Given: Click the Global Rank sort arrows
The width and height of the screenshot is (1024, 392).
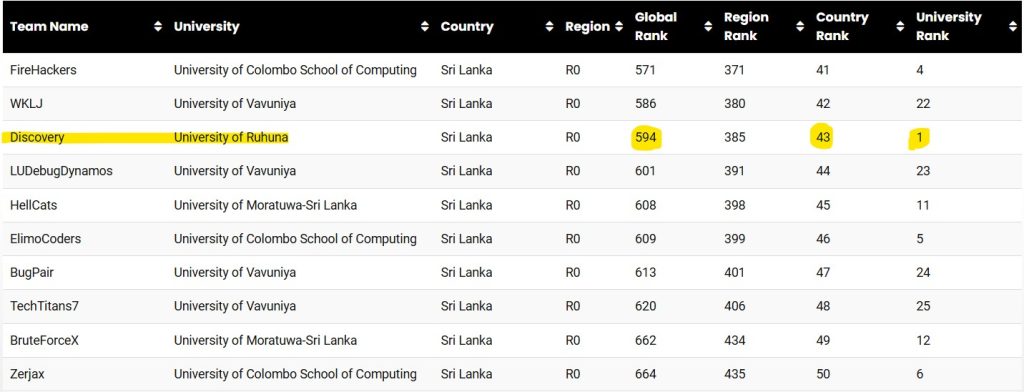Looking at the screenshot, I should (708, 27).
